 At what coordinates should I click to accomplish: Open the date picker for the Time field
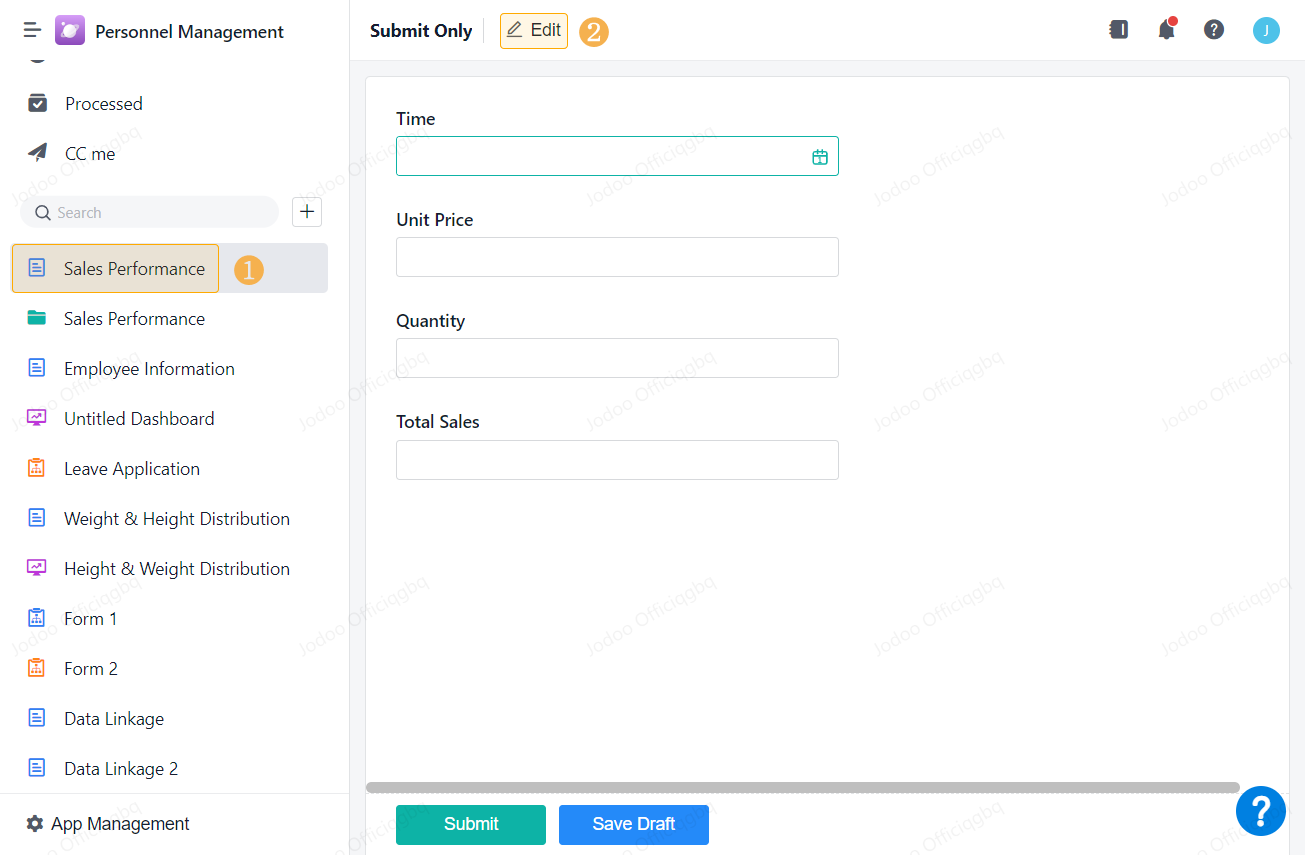[820, 156]
